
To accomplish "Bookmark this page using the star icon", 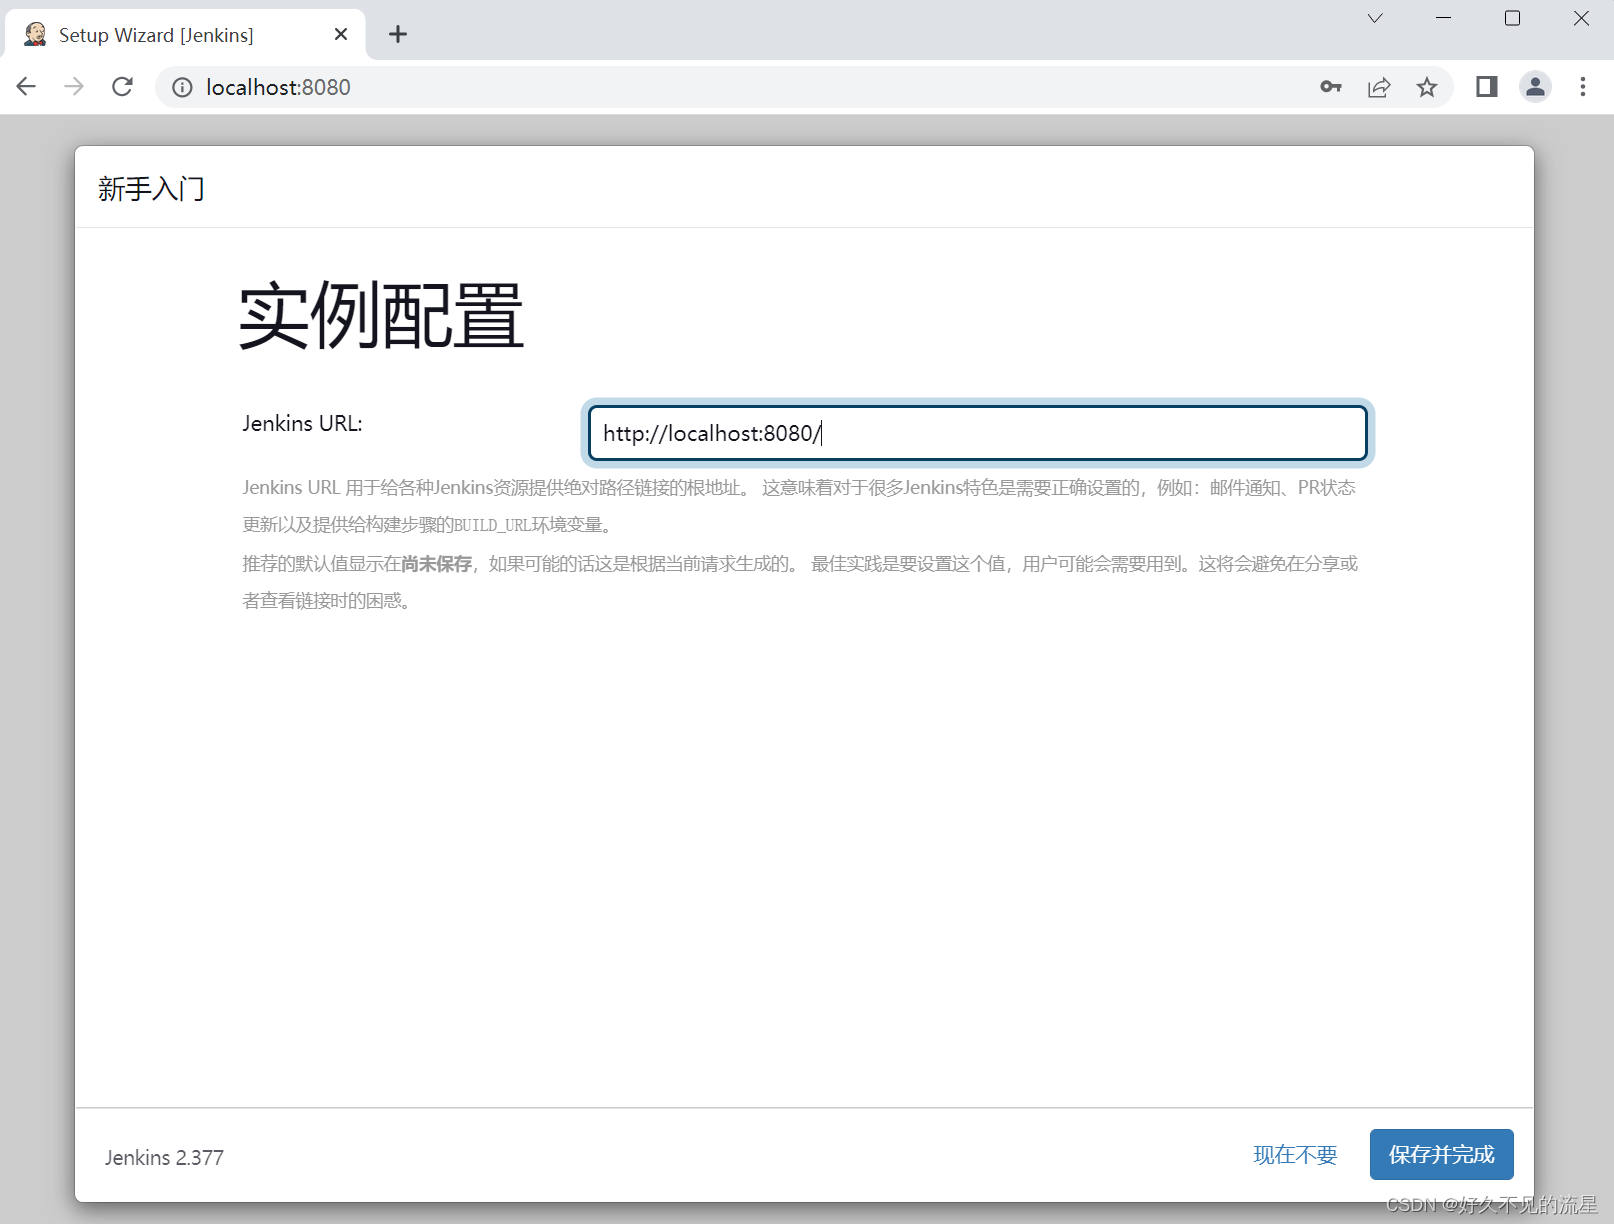I will tap(1427, 87).
